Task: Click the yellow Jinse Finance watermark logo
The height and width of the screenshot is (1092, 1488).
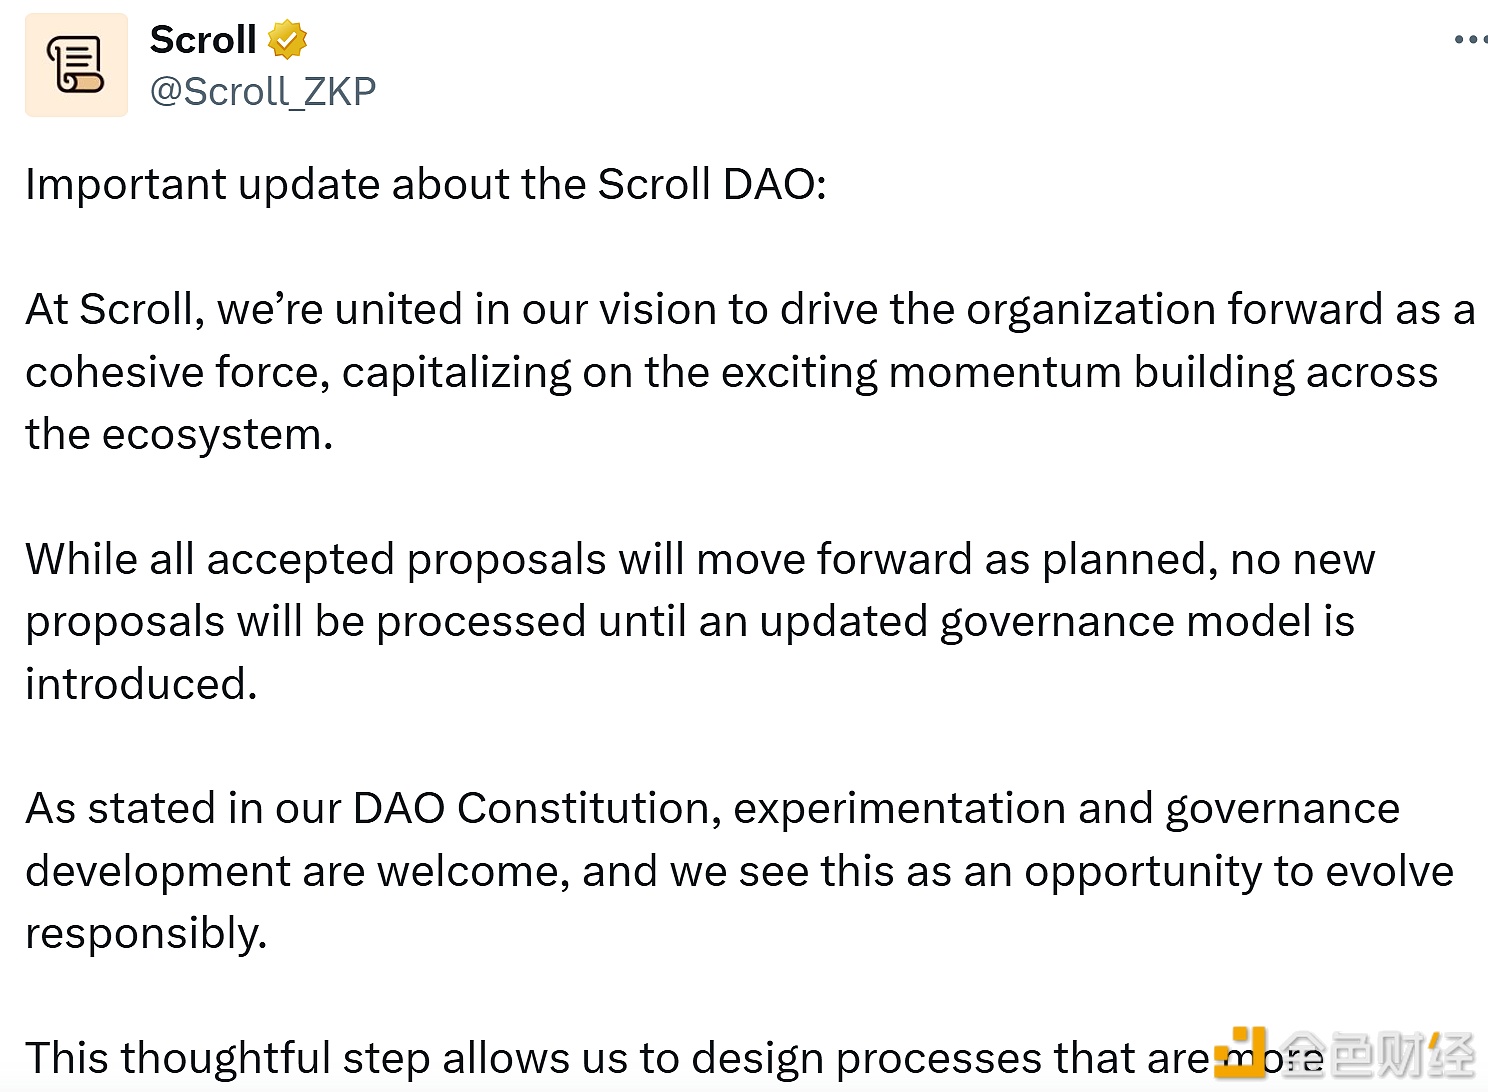Action: 1241,1053
